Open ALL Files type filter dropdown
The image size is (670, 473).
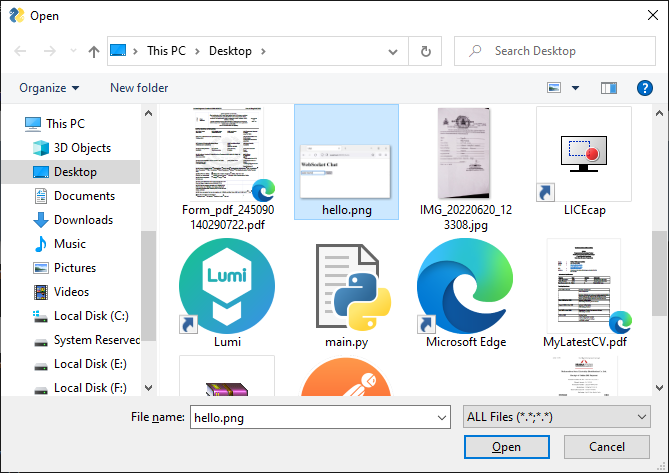point(556,417)
